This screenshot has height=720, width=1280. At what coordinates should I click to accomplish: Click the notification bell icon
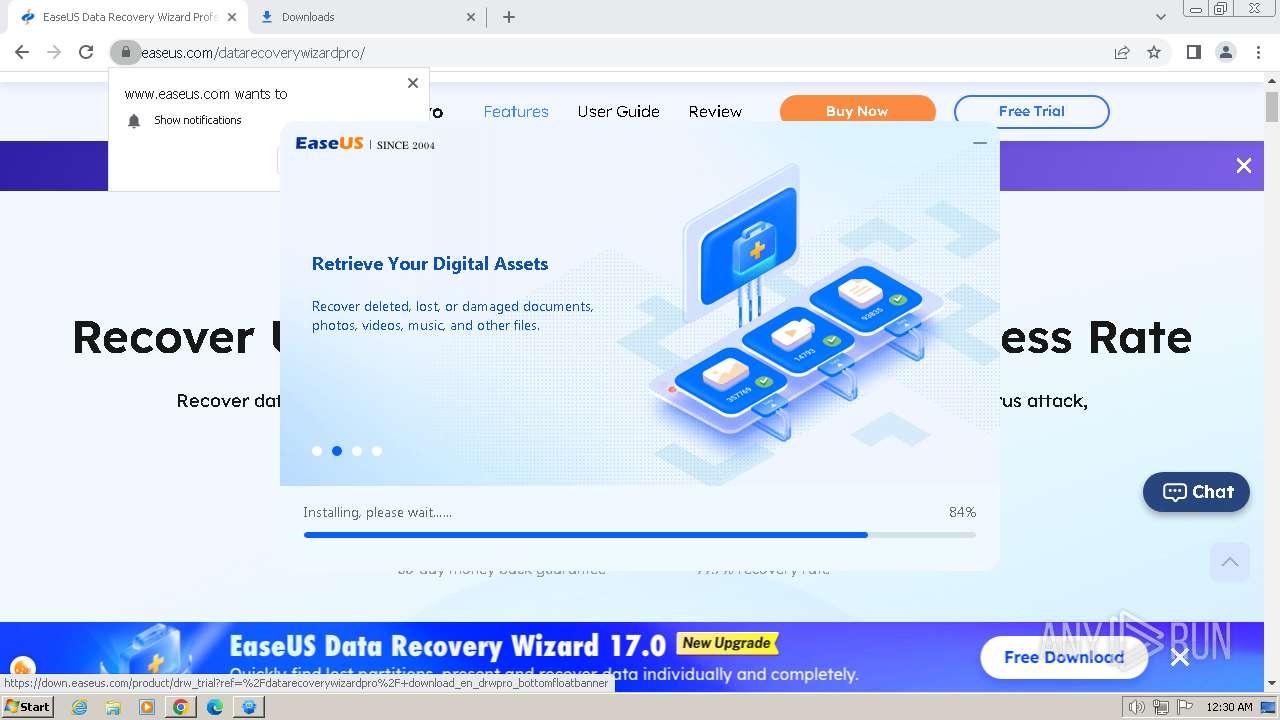[x=133, y=121]
